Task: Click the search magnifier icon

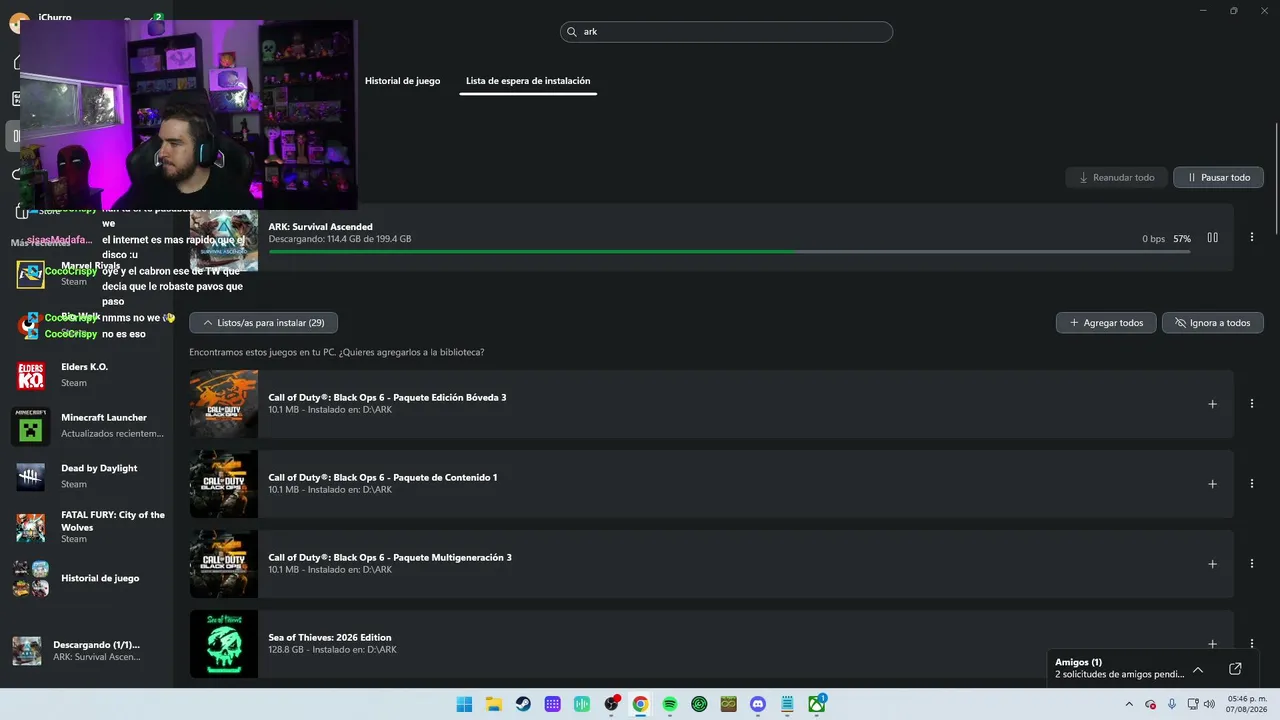Action: click(573, 32)
